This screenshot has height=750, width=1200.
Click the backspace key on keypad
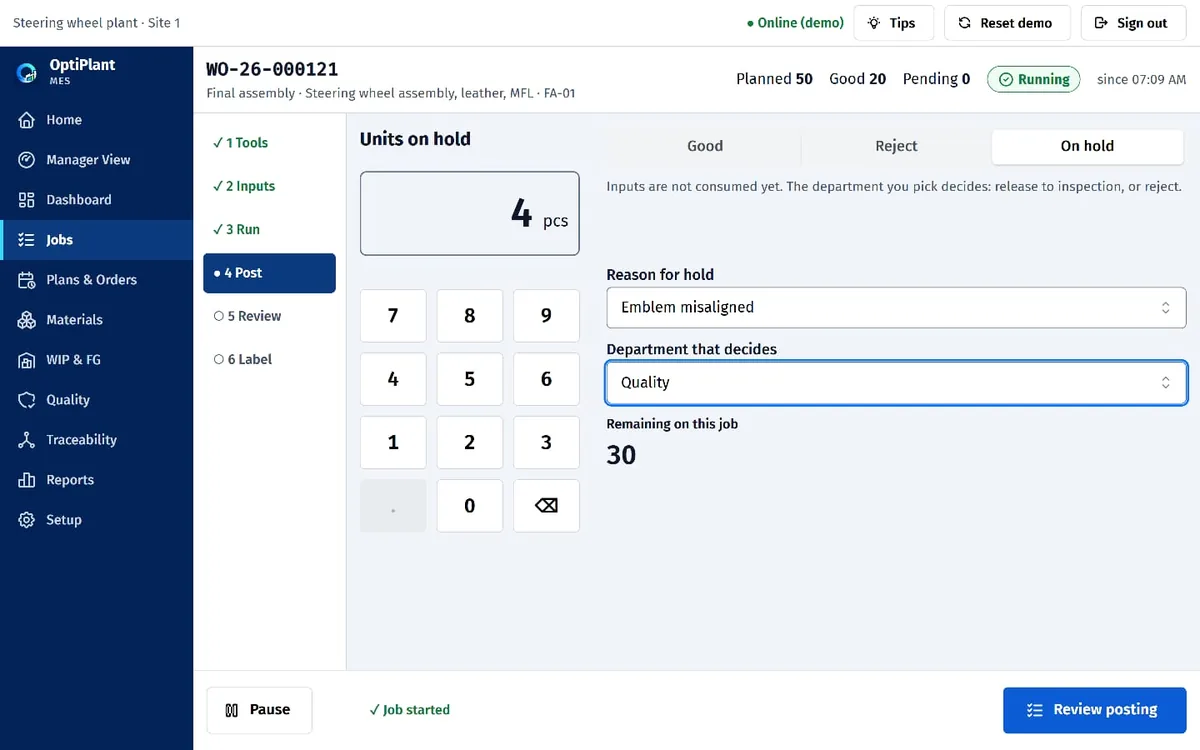(x=546, y=505)
